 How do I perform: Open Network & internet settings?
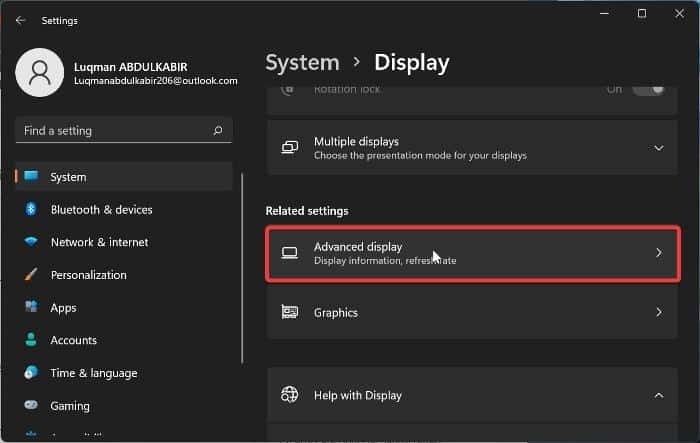point(100,242)
